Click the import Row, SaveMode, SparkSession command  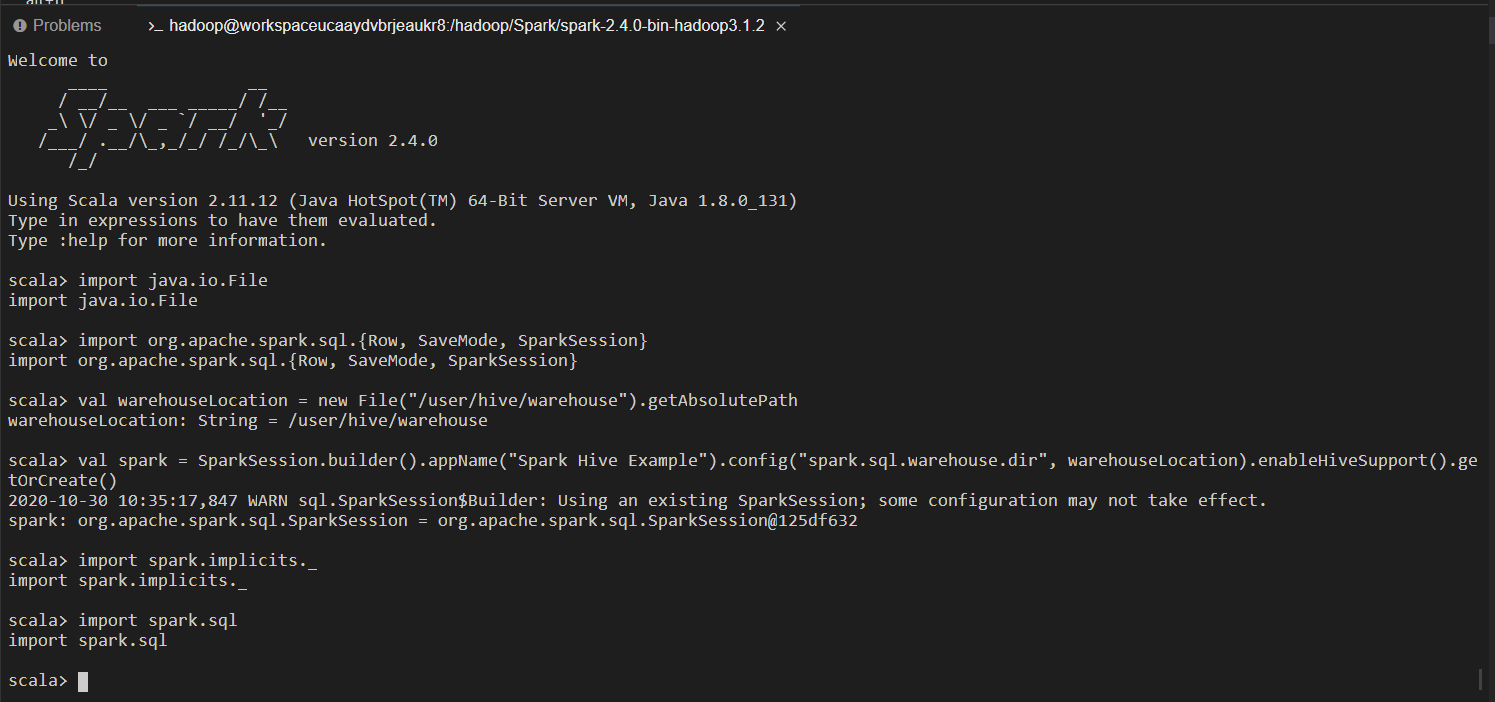[x=328, y=341]
